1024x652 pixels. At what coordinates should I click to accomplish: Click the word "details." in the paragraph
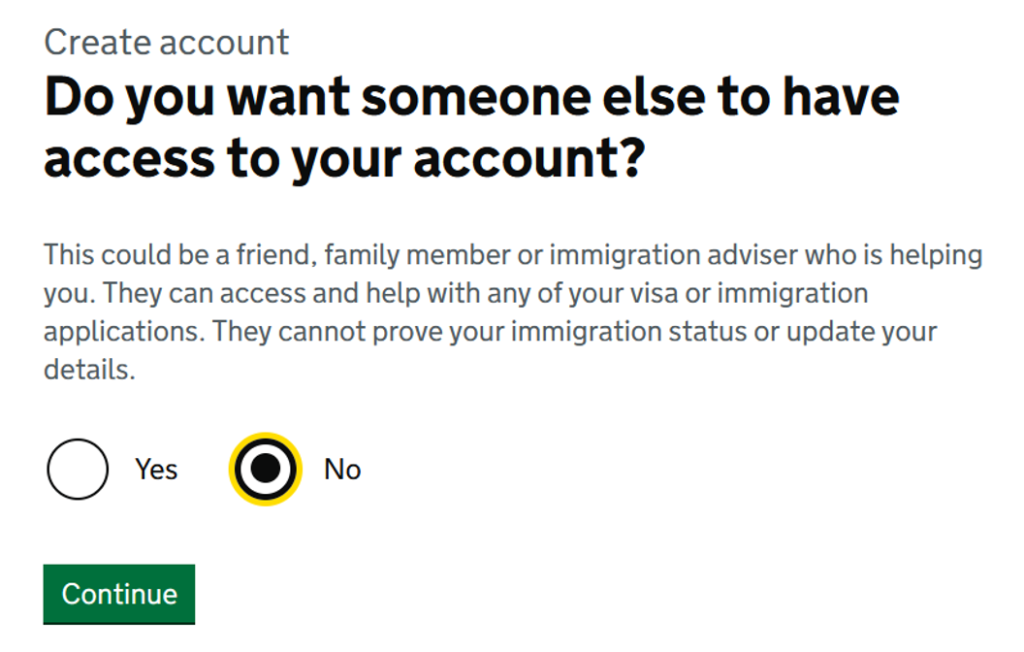tap(89, 370)
